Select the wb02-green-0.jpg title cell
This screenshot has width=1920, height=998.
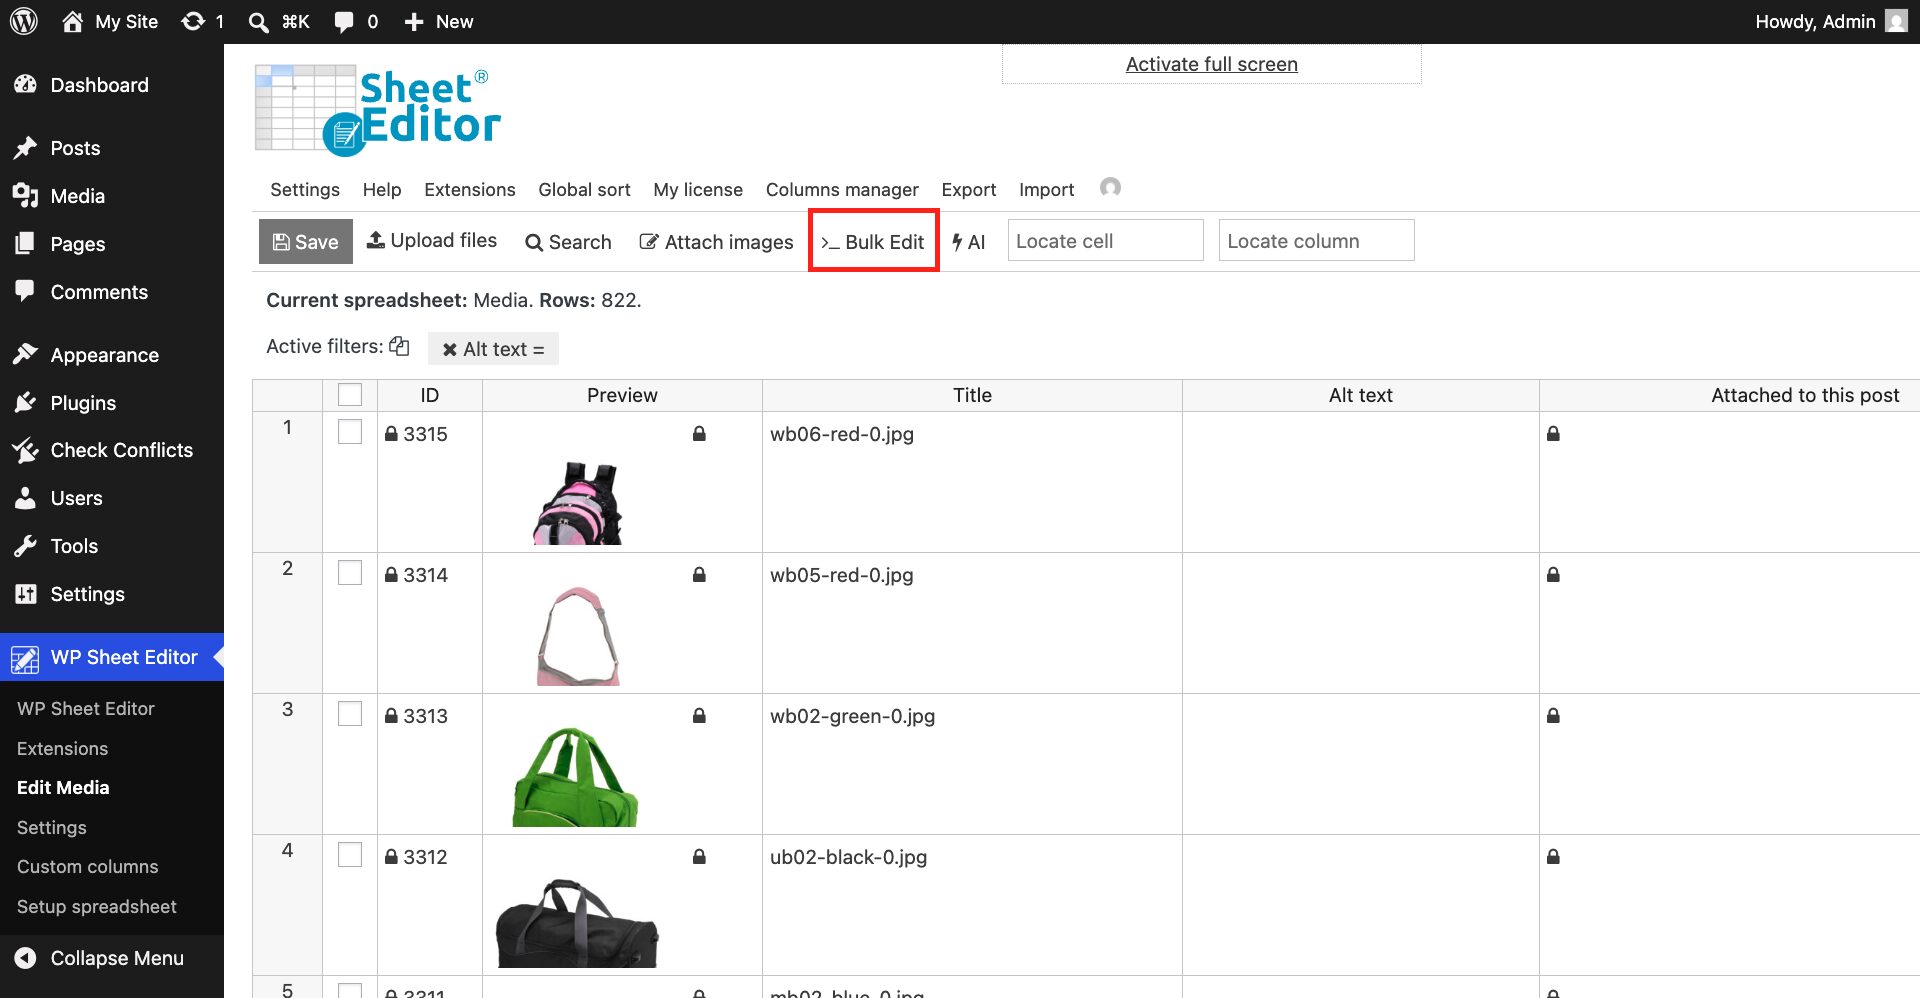pos(972,764)
